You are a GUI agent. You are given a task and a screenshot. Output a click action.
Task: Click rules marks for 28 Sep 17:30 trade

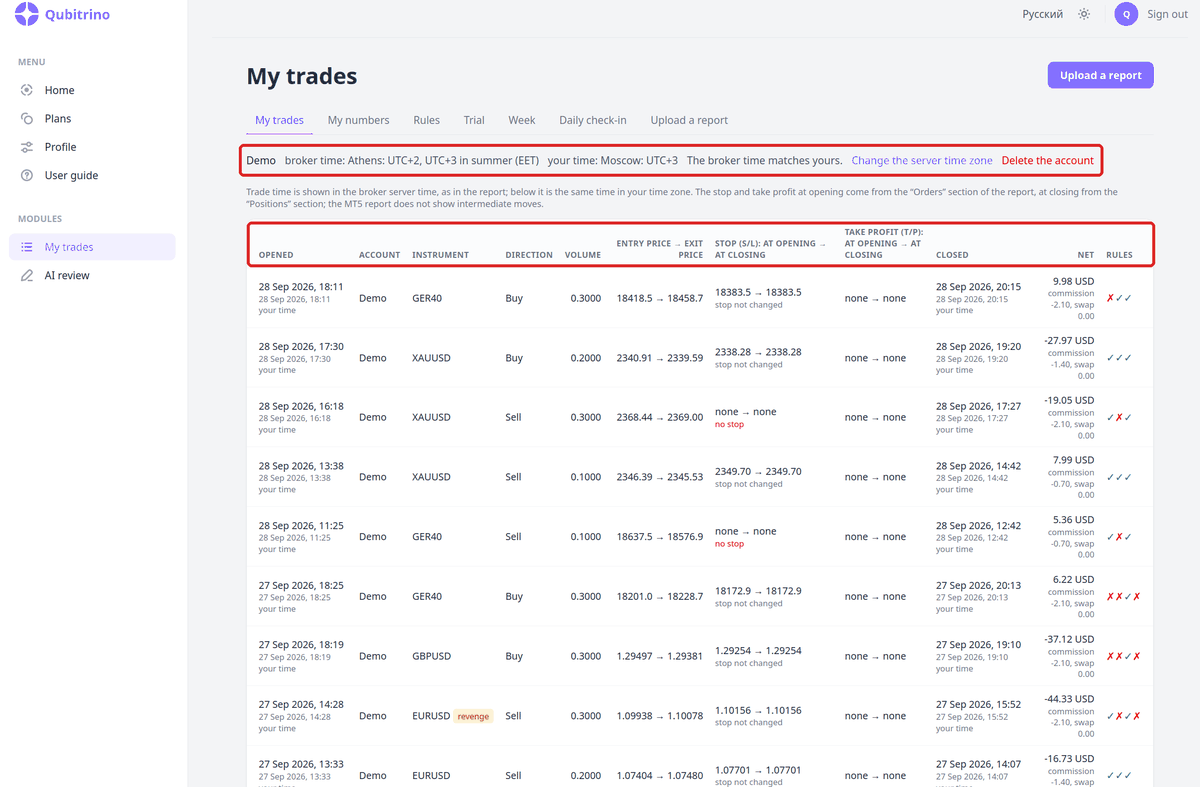click(x=1119, y=358)
